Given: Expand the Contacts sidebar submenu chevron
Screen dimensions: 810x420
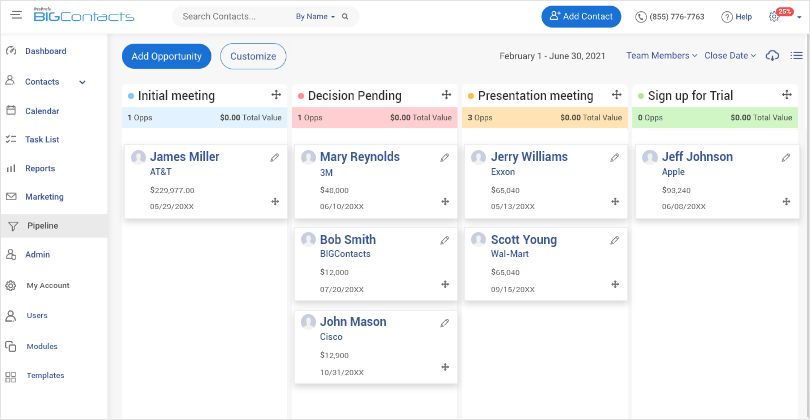Looking at the screenshot, I should tap(82, 82).
